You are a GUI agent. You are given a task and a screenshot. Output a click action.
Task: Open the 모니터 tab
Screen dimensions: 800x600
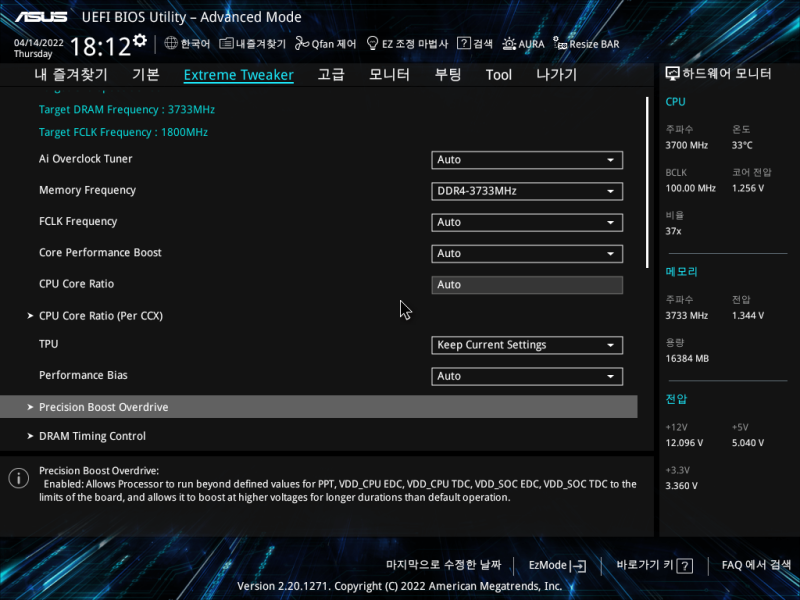click(x=389, y=74)
